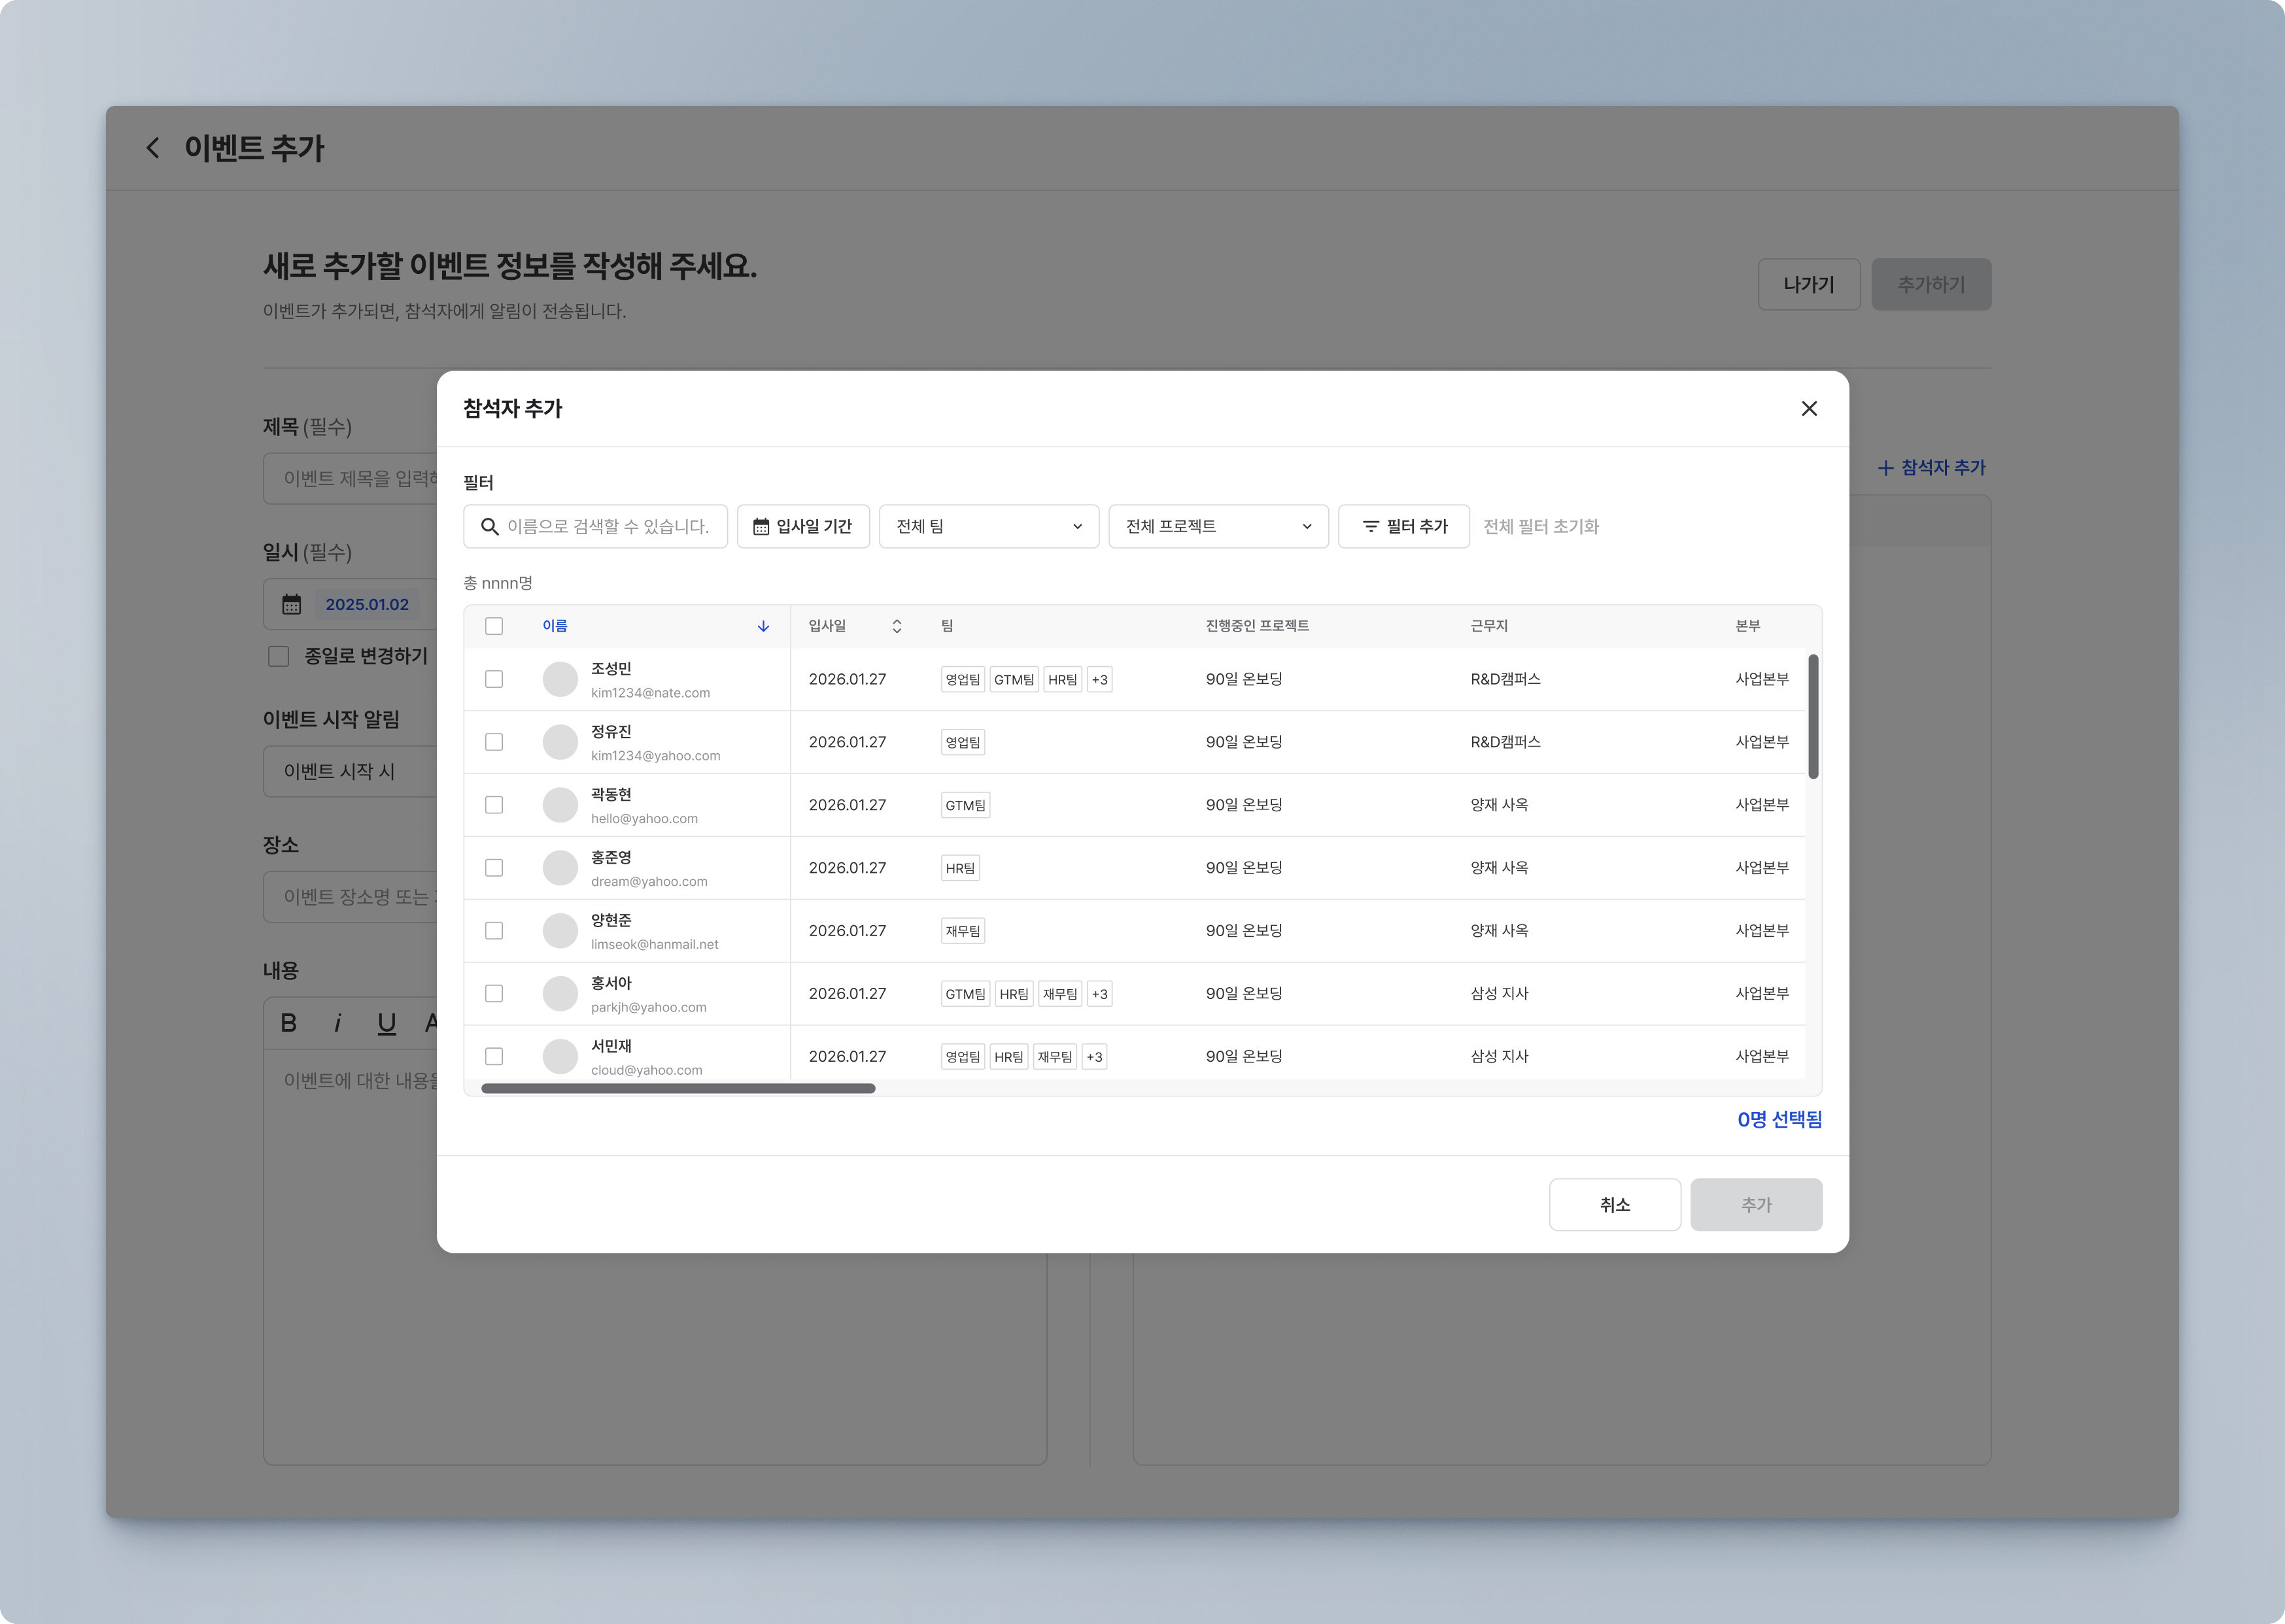This screenshot has width=2285, height=1624.
Task: Click the +3 team badge for 홍서아
Action: click(1099, 993)
